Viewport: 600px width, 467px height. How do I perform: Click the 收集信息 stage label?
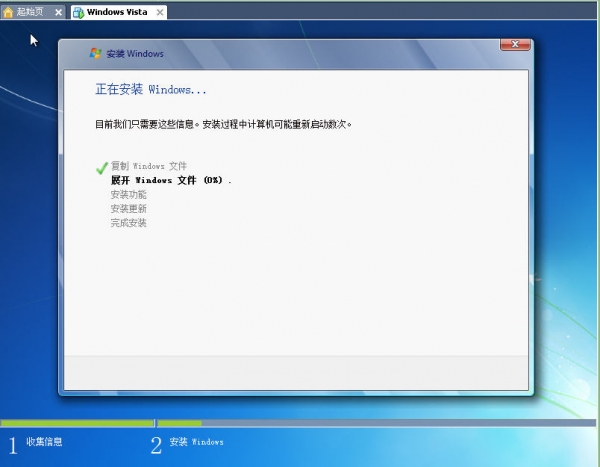44,442
